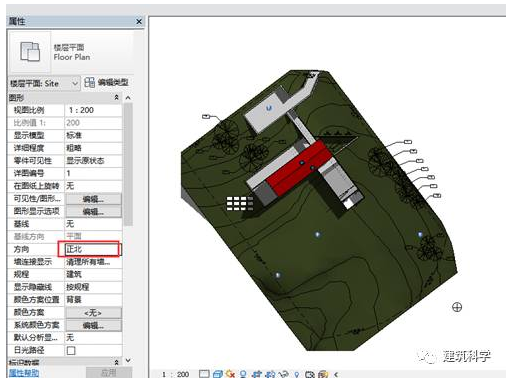Collapse the 图形 section with its double-chevron
Viewport: 513px width, 382px height.
116,97
